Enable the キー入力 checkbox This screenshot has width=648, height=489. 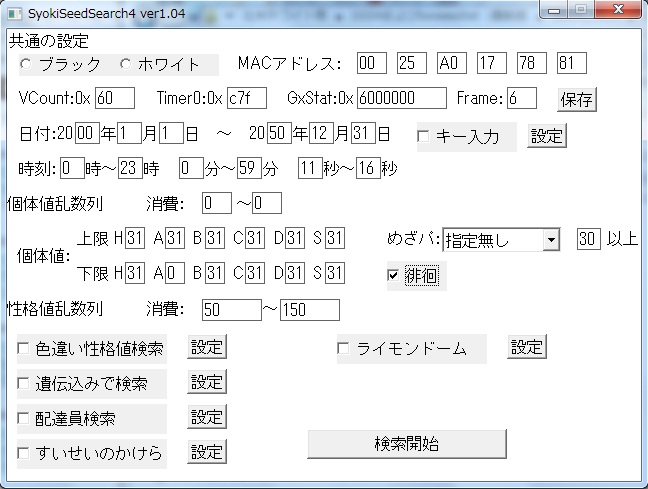click(423, 136)
